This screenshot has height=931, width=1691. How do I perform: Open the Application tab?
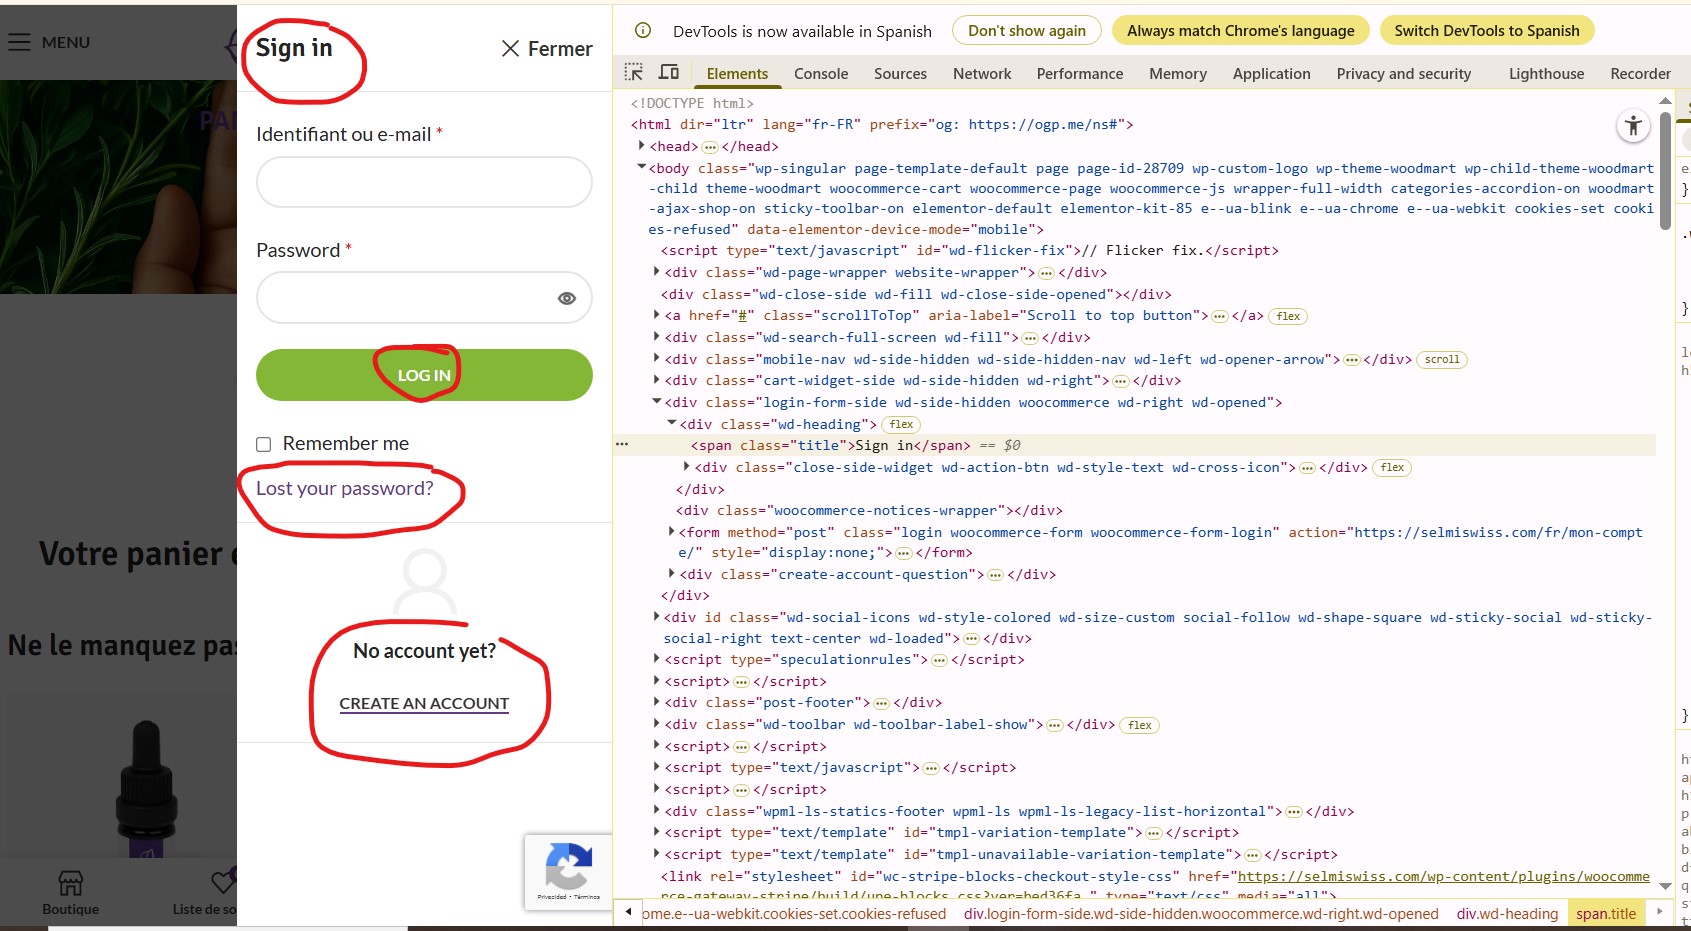click(1271, 73)
